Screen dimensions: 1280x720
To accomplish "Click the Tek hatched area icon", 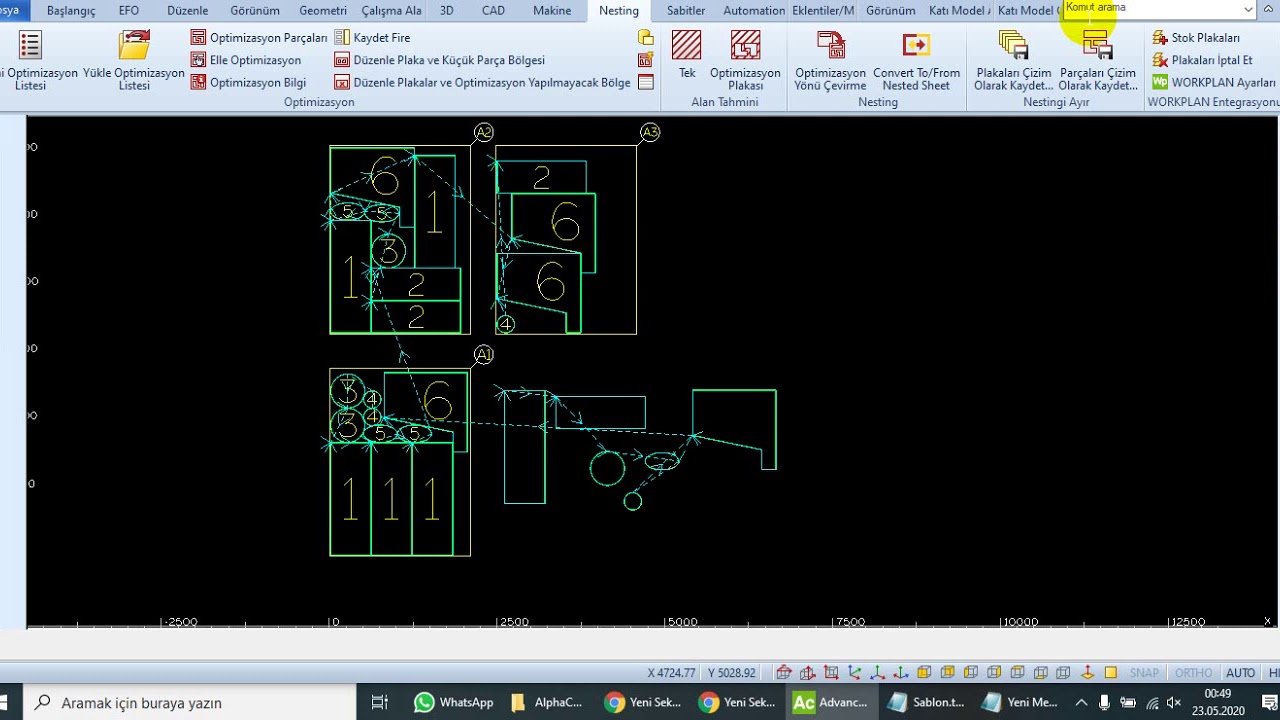I will pyautogui.click(x=687, y=46).
